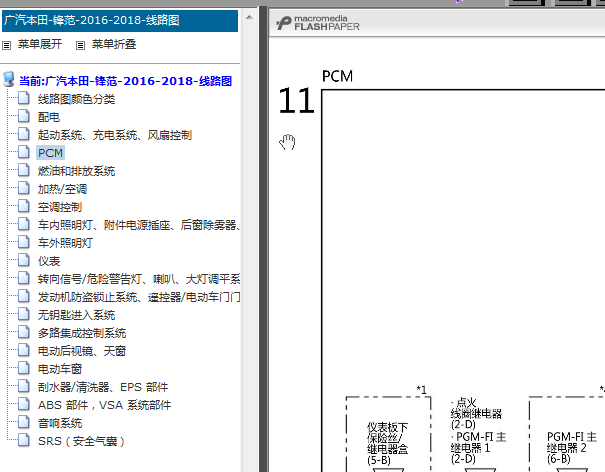Click the page icon next to 转向信号/危险警告灯
605x472 pixels.
click(x=24, y=278)
